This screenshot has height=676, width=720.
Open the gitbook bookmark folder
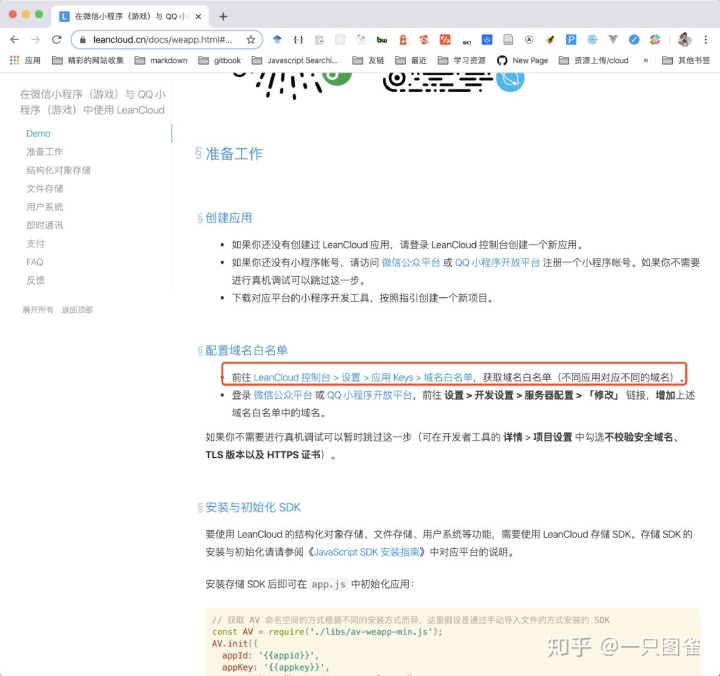pyautogui.click(x=219, y=60)
